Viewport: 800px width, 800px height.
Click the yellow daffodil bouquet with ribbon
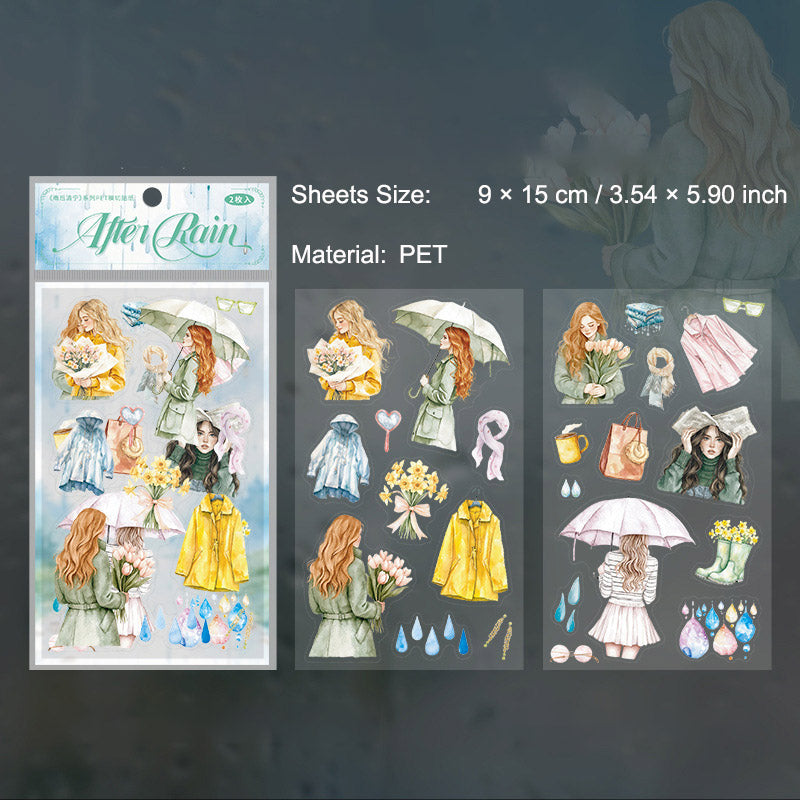coord(412,499)
